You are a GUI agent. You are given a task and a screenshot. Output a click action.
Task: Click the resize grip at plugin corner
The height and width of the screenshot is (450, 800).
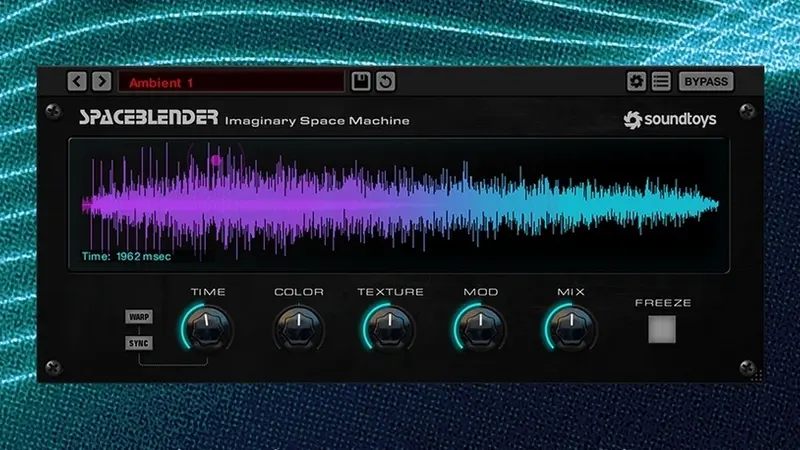(x=757, y=376)
